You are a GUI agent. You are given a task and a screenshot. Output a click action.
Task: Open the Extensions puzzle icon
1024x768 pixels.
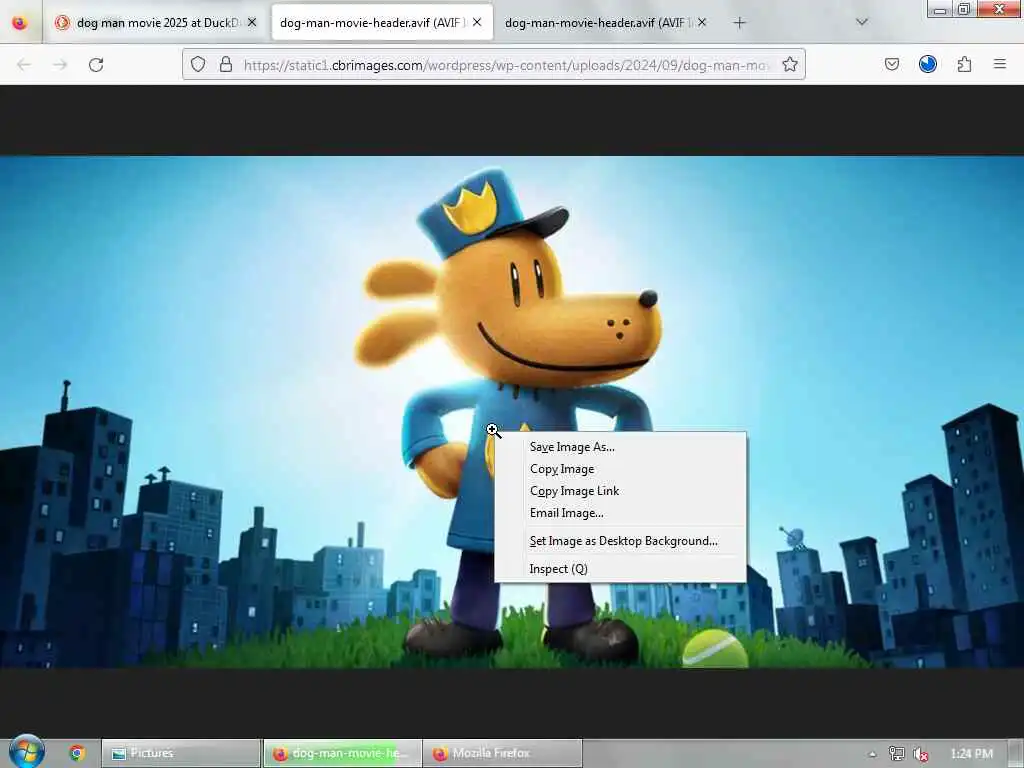[964, 64]
